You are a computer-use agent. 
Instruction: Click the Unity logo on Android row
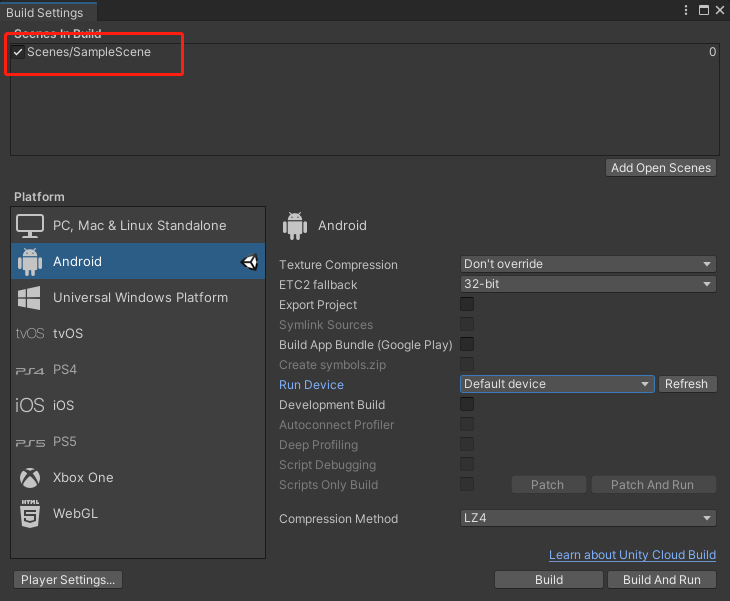pos(250,262)
